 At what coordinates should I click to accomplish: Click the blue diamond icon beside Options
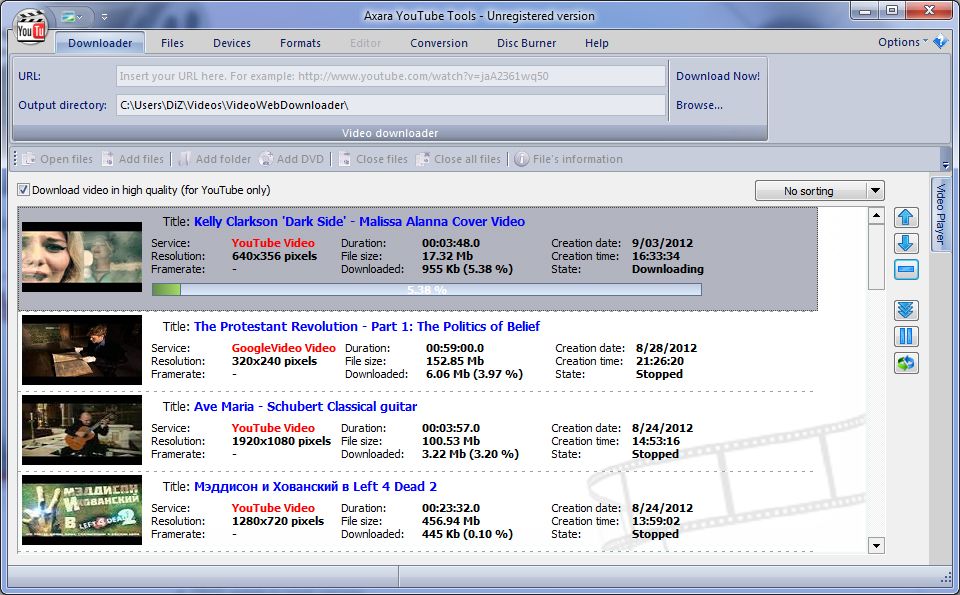coord(940,42)
